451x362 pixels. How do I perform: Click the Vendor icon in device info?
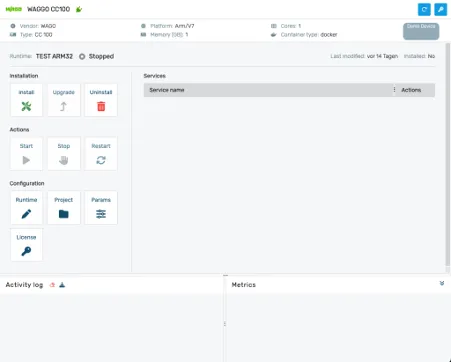13,26
